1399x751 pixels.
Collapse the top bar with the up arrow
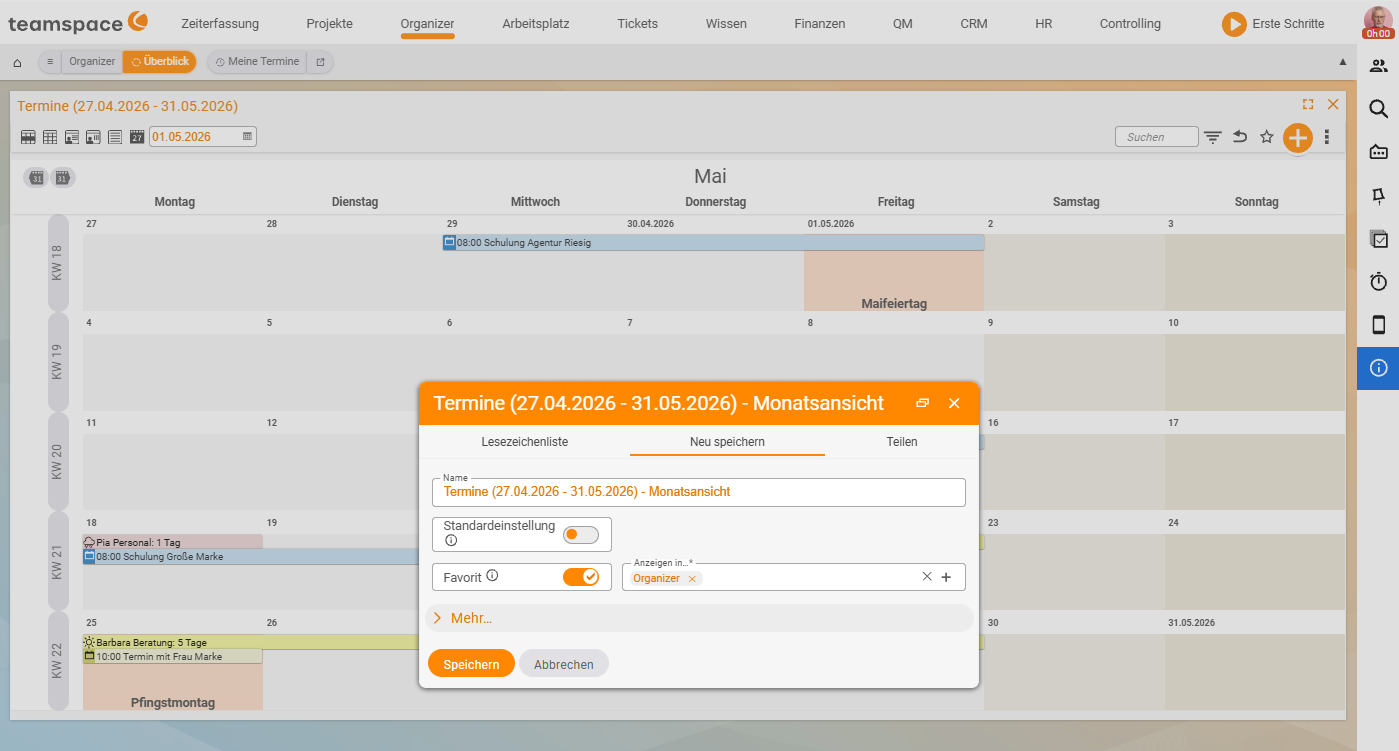[x=1343, y=62]
